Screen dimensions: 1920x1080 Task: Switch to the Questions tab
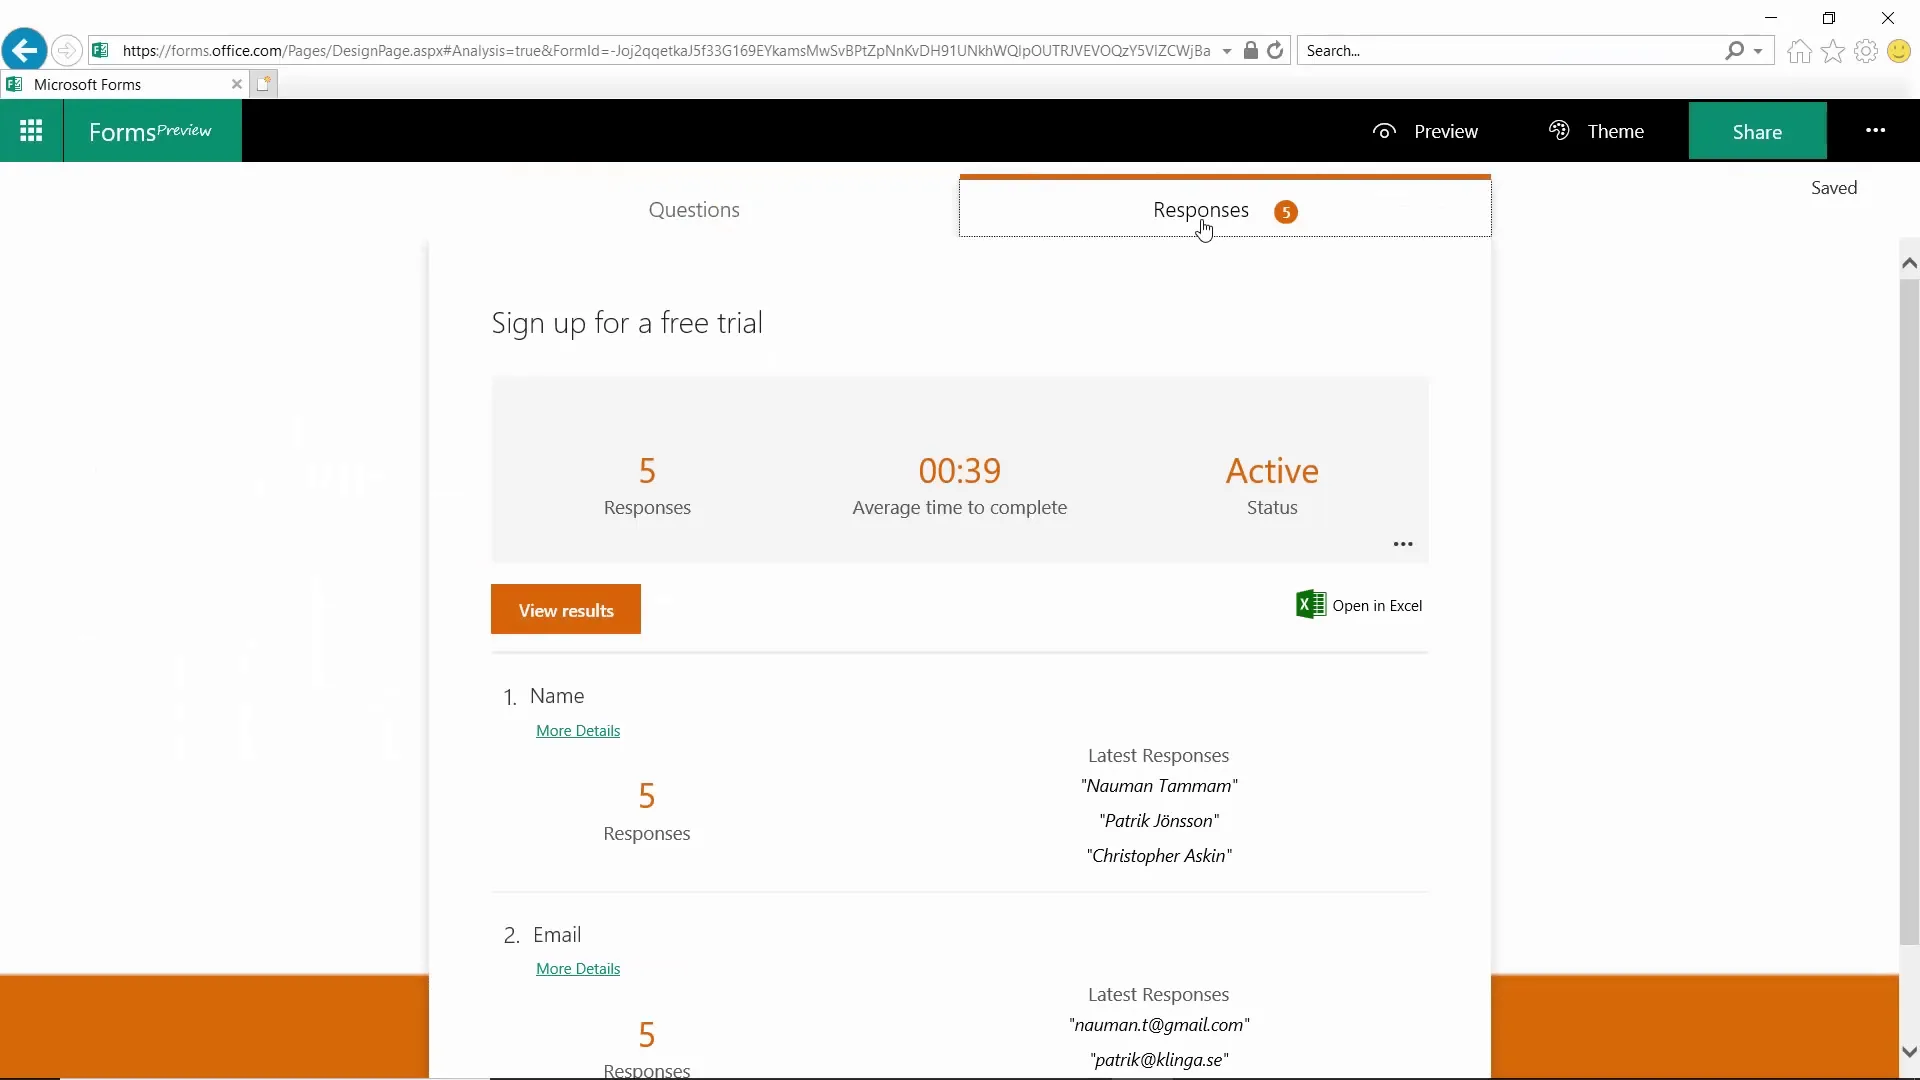pos(694,210)
